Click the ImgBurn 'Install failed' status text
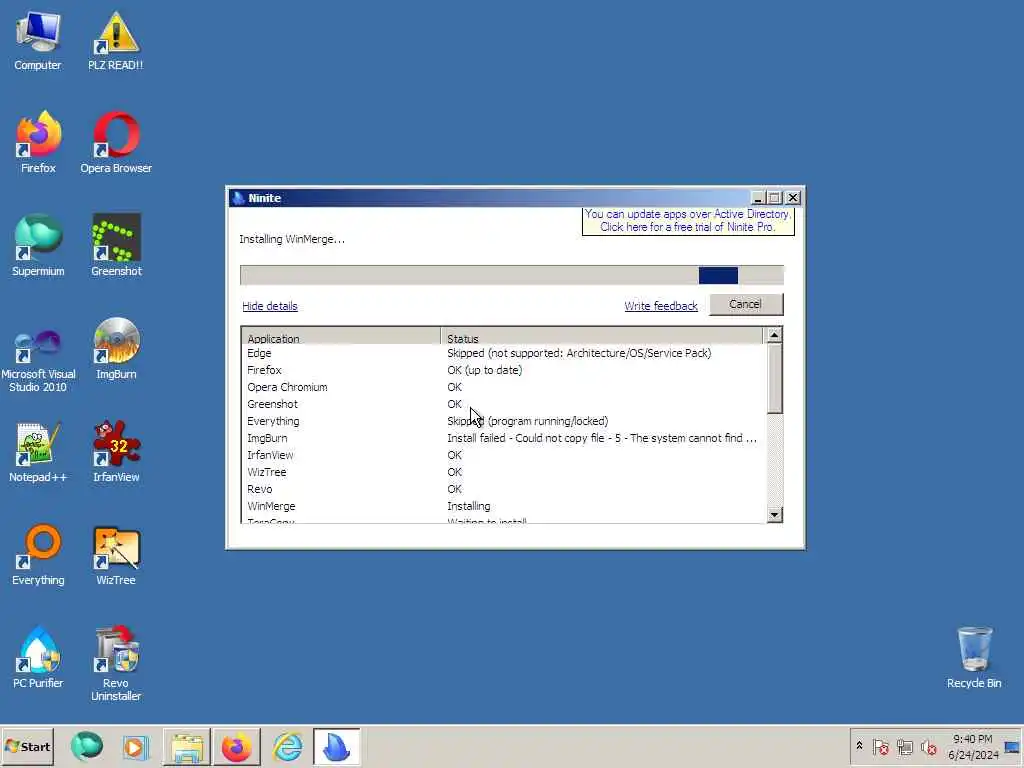This screenshot has height=768, width=1024. (602, 438)
